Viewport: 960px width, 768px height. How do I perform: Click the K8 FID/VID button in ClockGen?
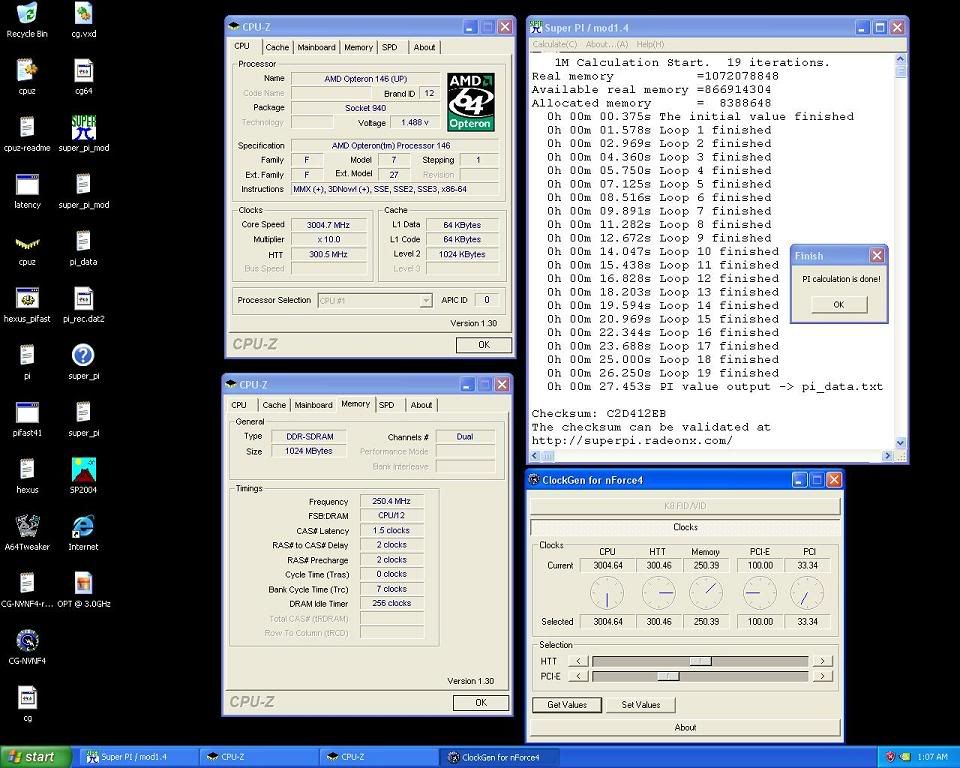[x=685, y=506]
